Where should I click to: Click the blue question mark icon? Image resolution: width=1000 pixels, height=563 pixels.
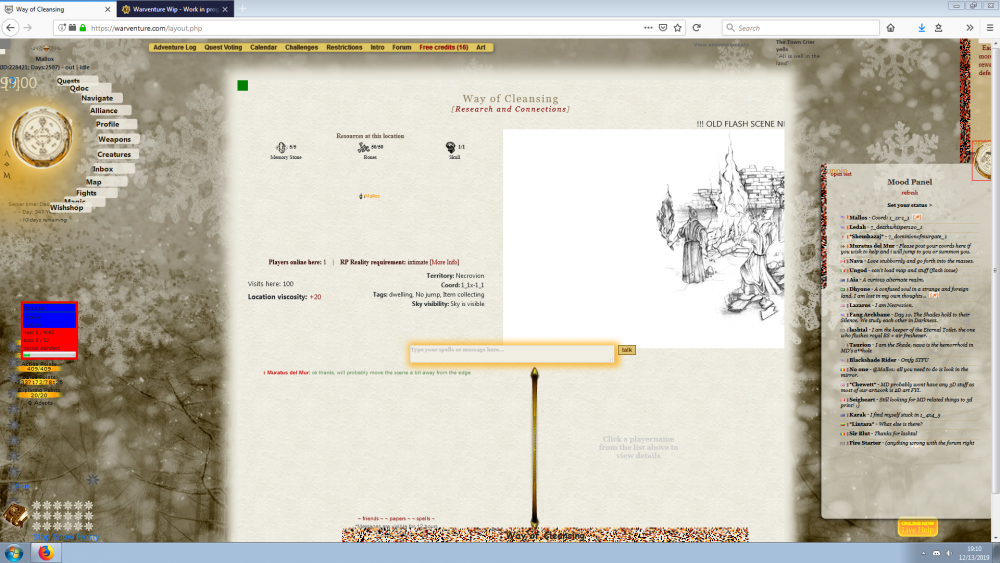point(12,82)
